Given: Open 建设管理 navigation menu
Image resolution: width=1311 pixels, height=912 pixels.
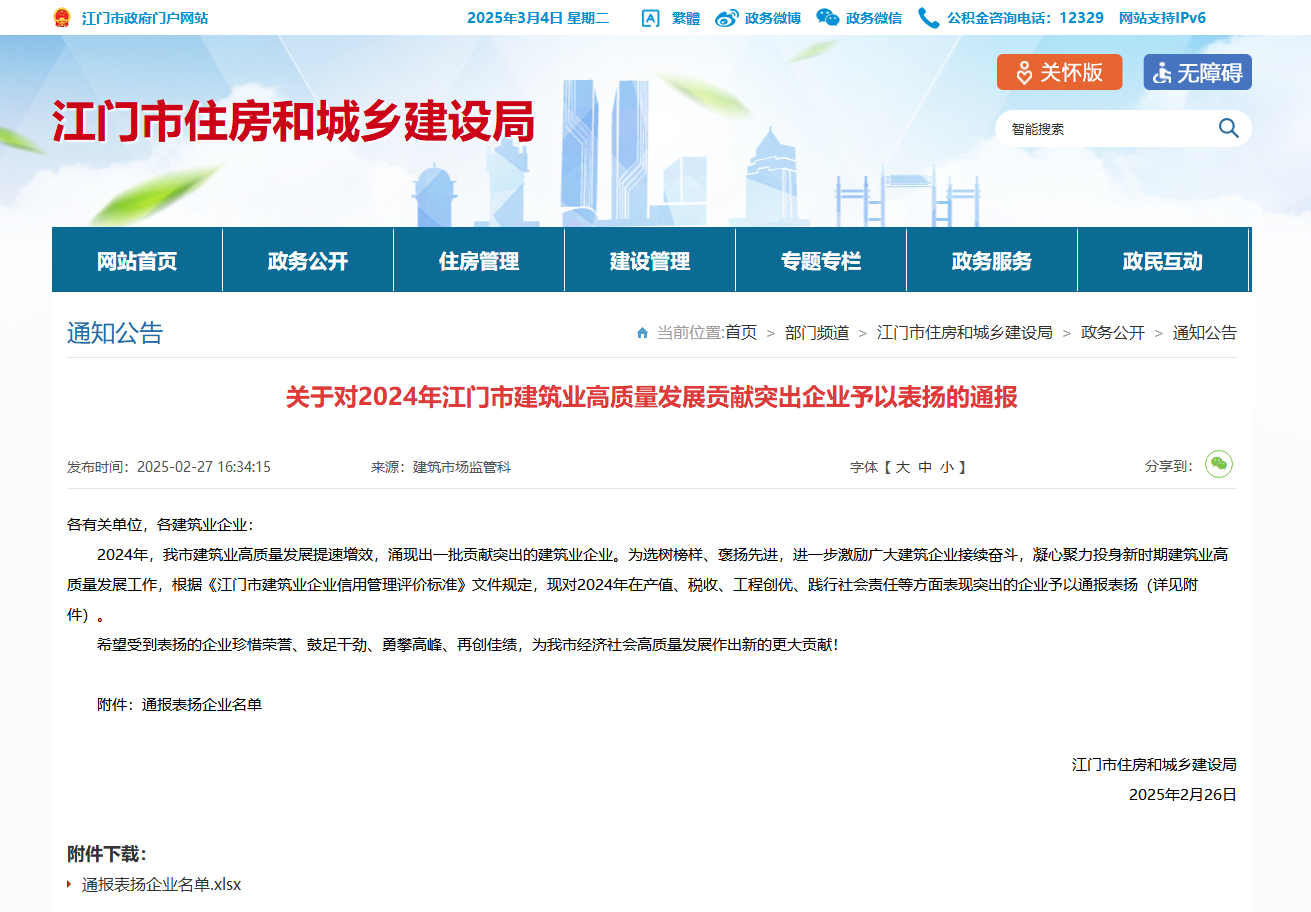Looking at the screenshot, I should tap(650, 260).
